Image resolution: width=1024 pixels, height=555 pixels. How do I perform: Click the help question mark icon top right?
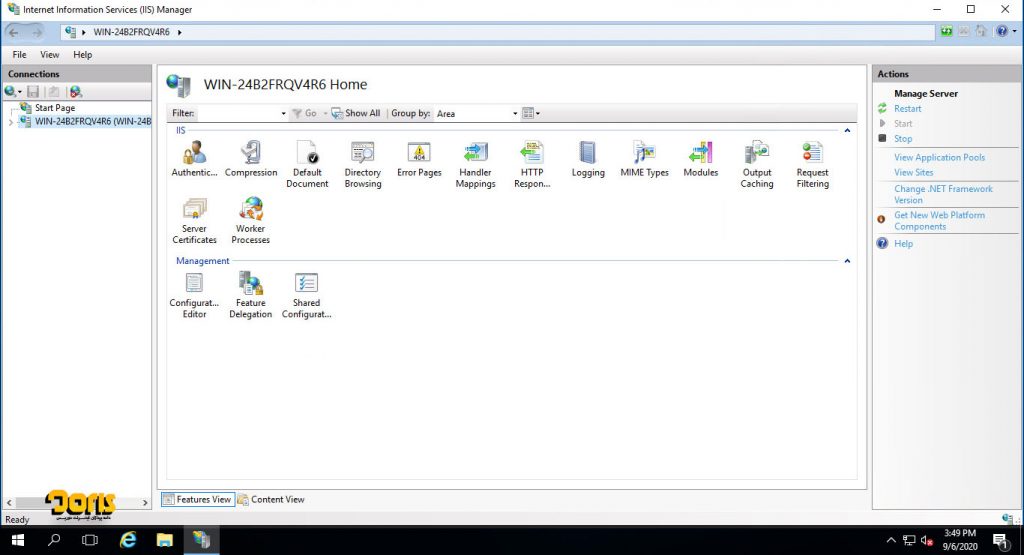1002,31
